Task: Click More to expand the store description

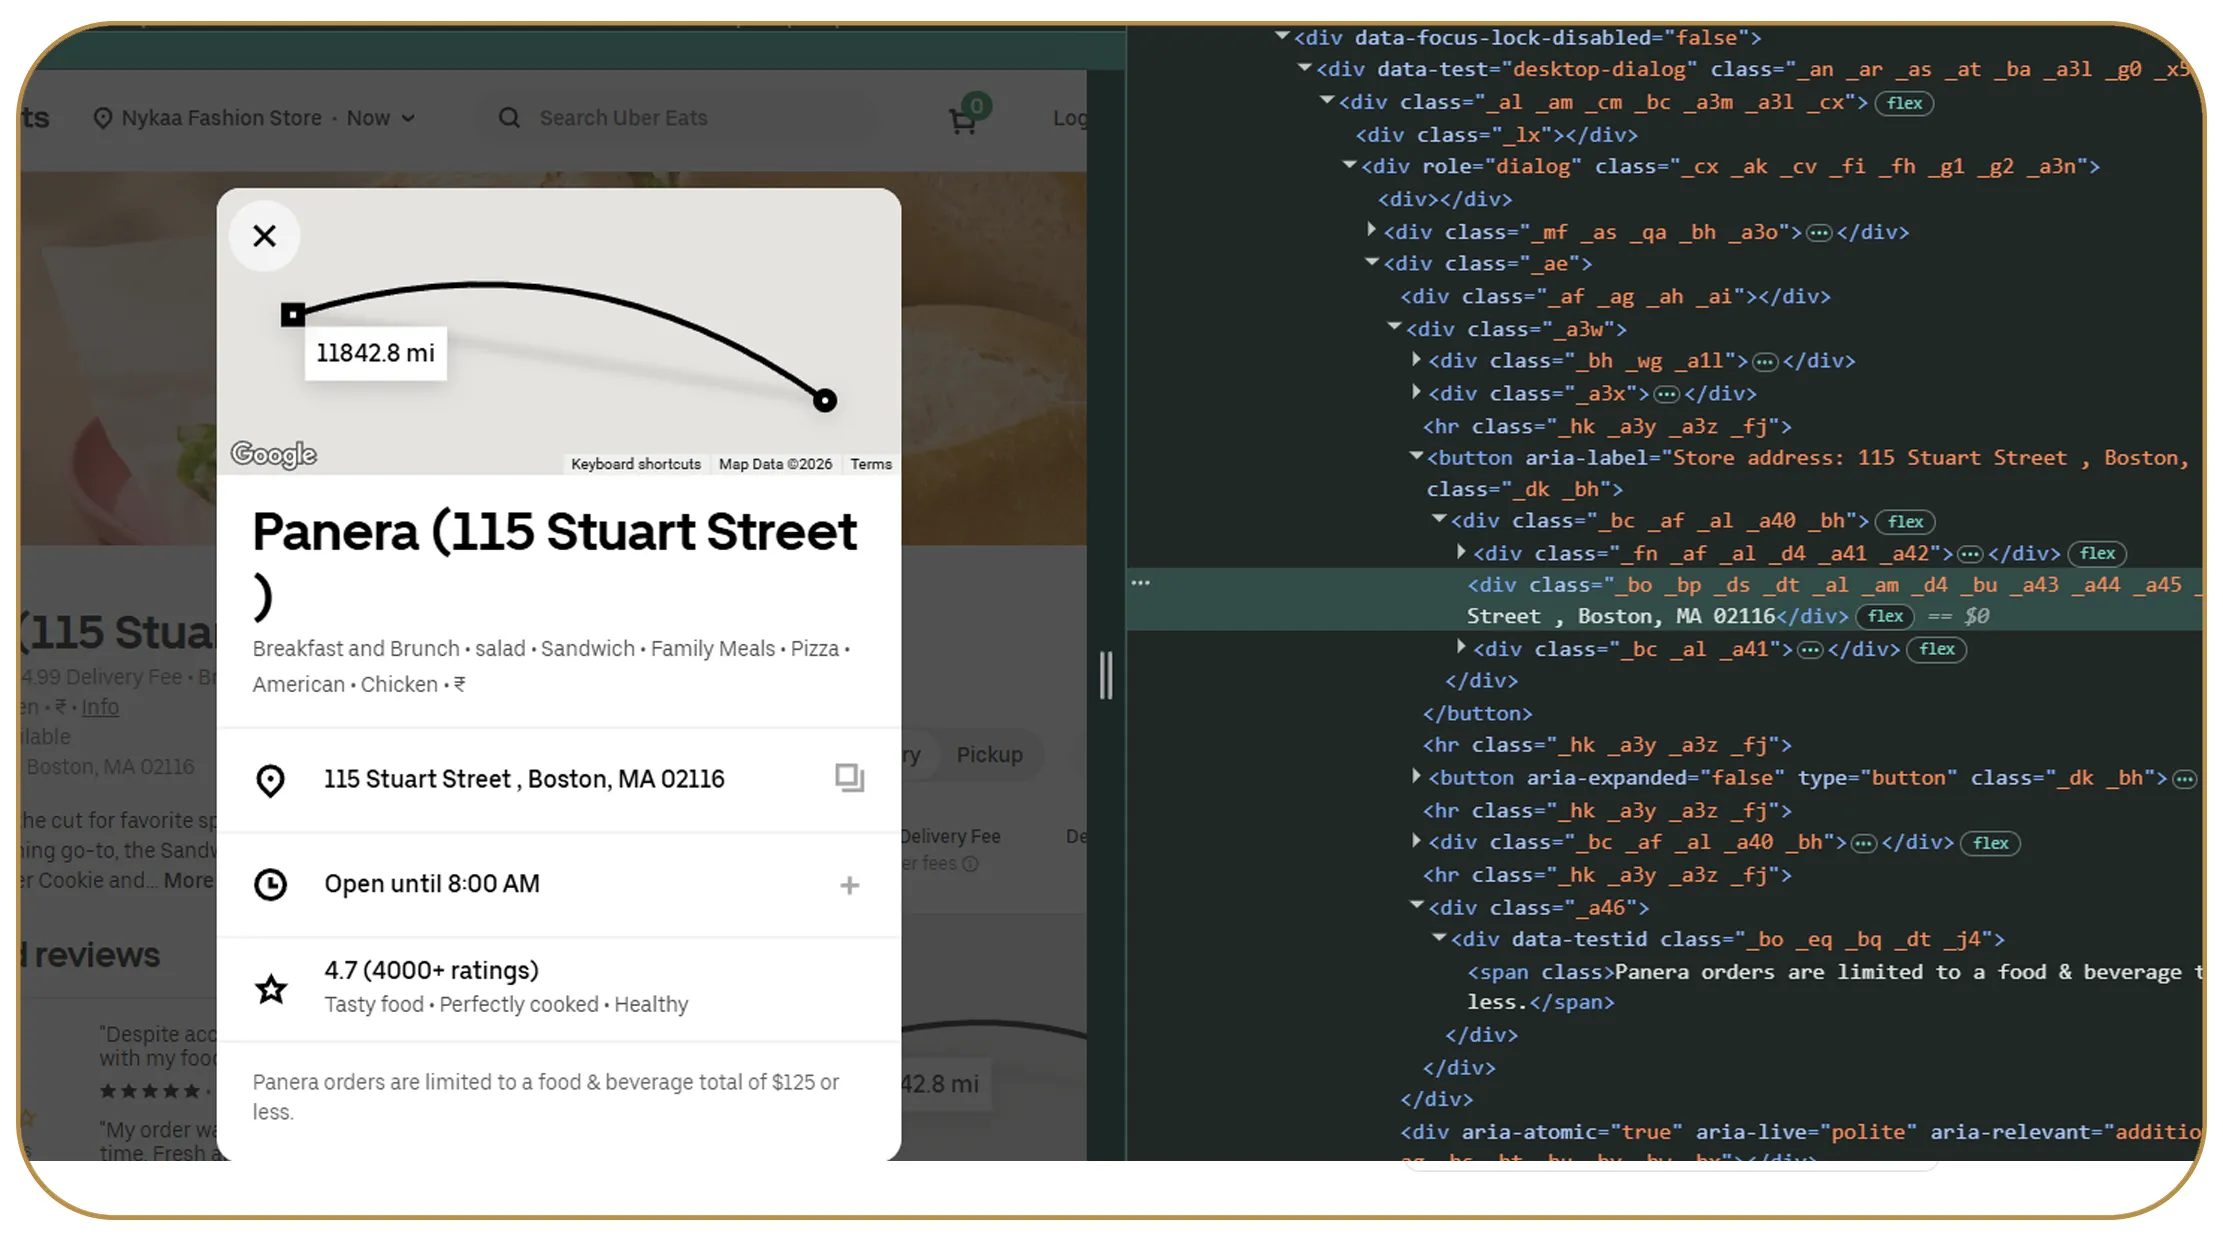Action: pos(188,881)
